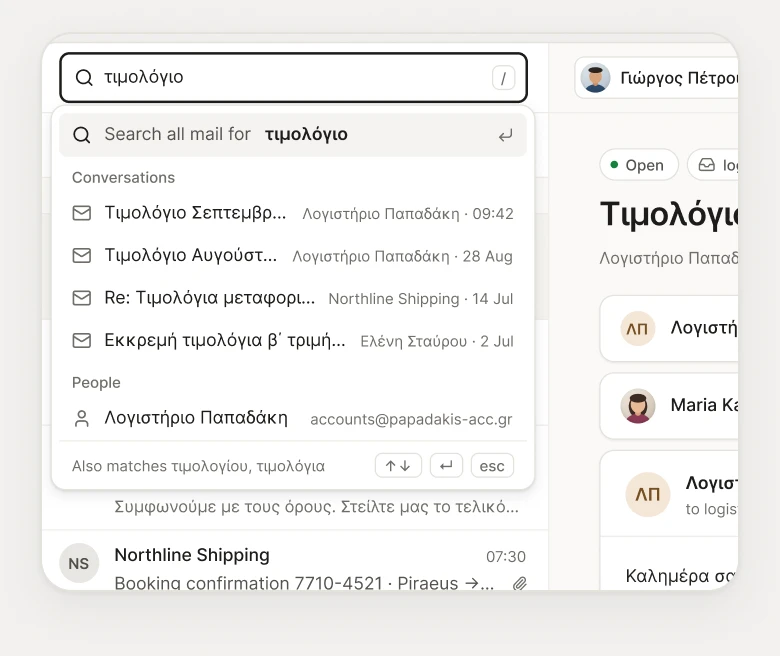Screen dimensions: 780x656
Task: Click Maria avatar picture
Action: (637, 406)
